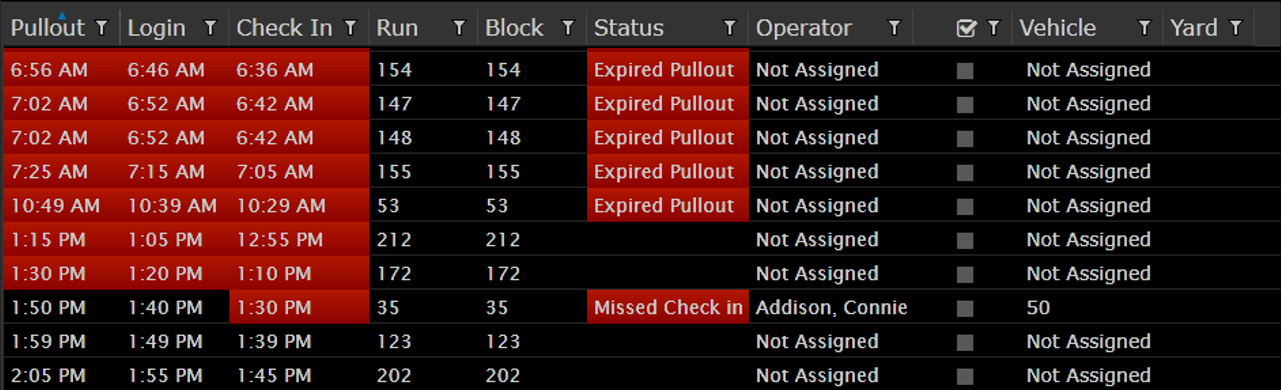The image size is (1281, 390).
Task: Sort by the Operator column header
Action: (x=804, y=28)
